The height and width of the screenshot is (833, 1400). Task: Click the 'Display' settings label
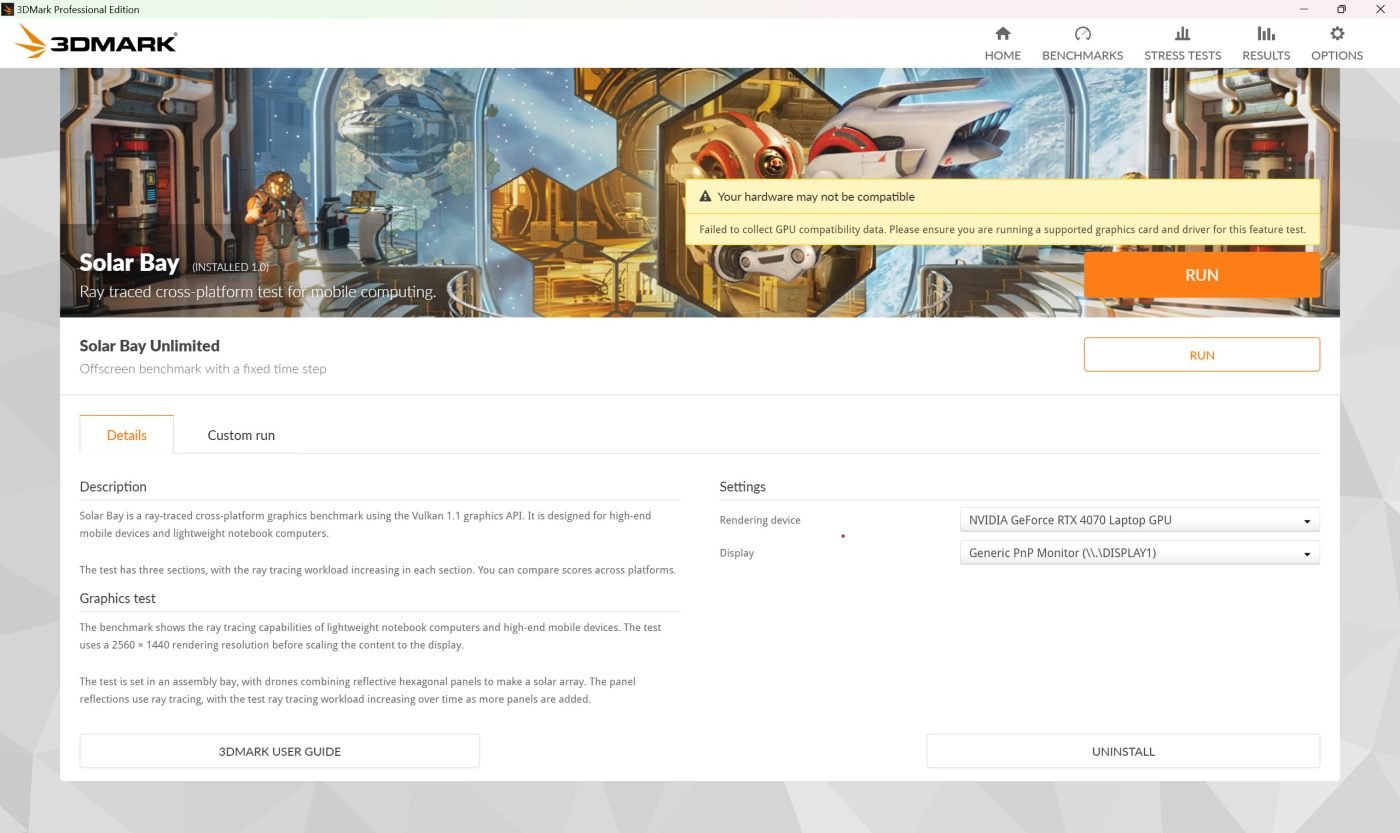coord(737,553)
